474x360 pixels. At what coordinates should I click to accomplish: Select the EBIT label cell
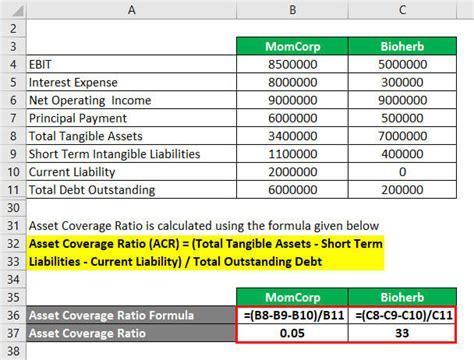pyautogui.click(x=131, y=64)
